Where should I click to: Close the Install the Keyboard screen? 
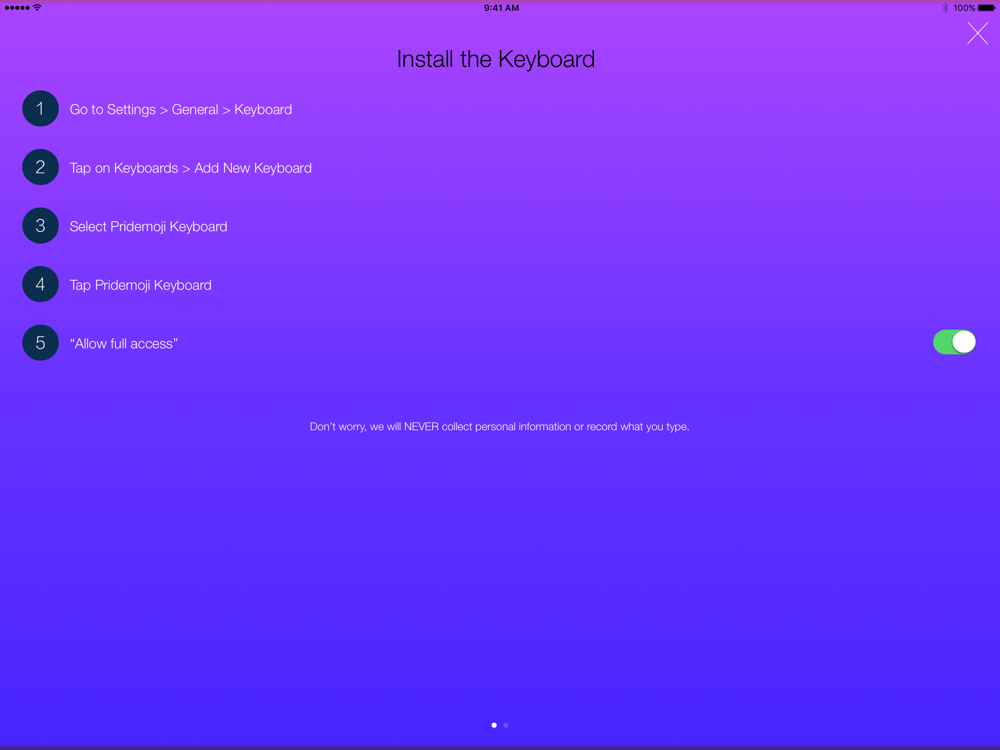coord(977,33)
